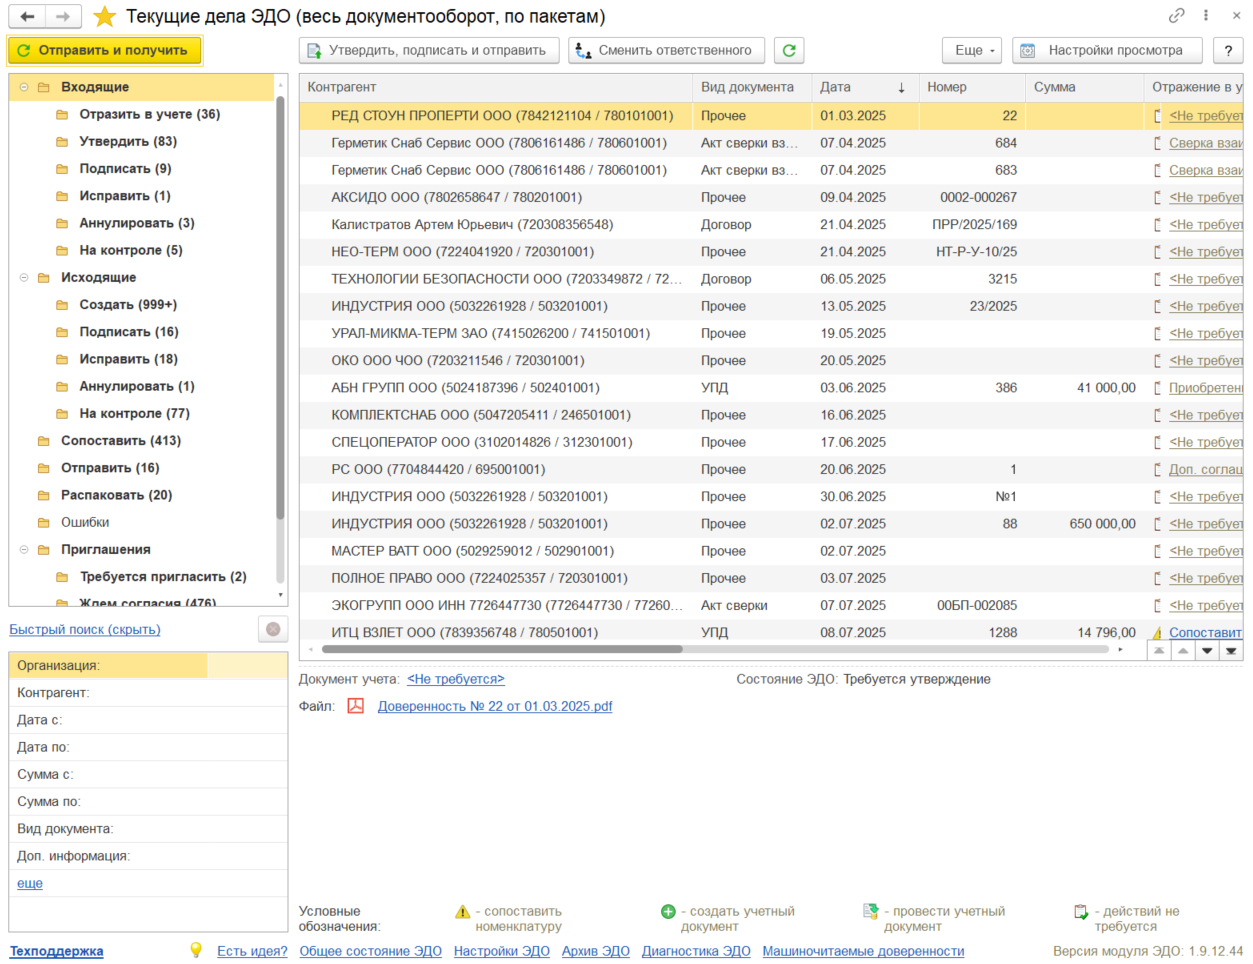1253x964 pixels.
Task: Open Настройки просмотра
Action: click(x=1108, y=50)
